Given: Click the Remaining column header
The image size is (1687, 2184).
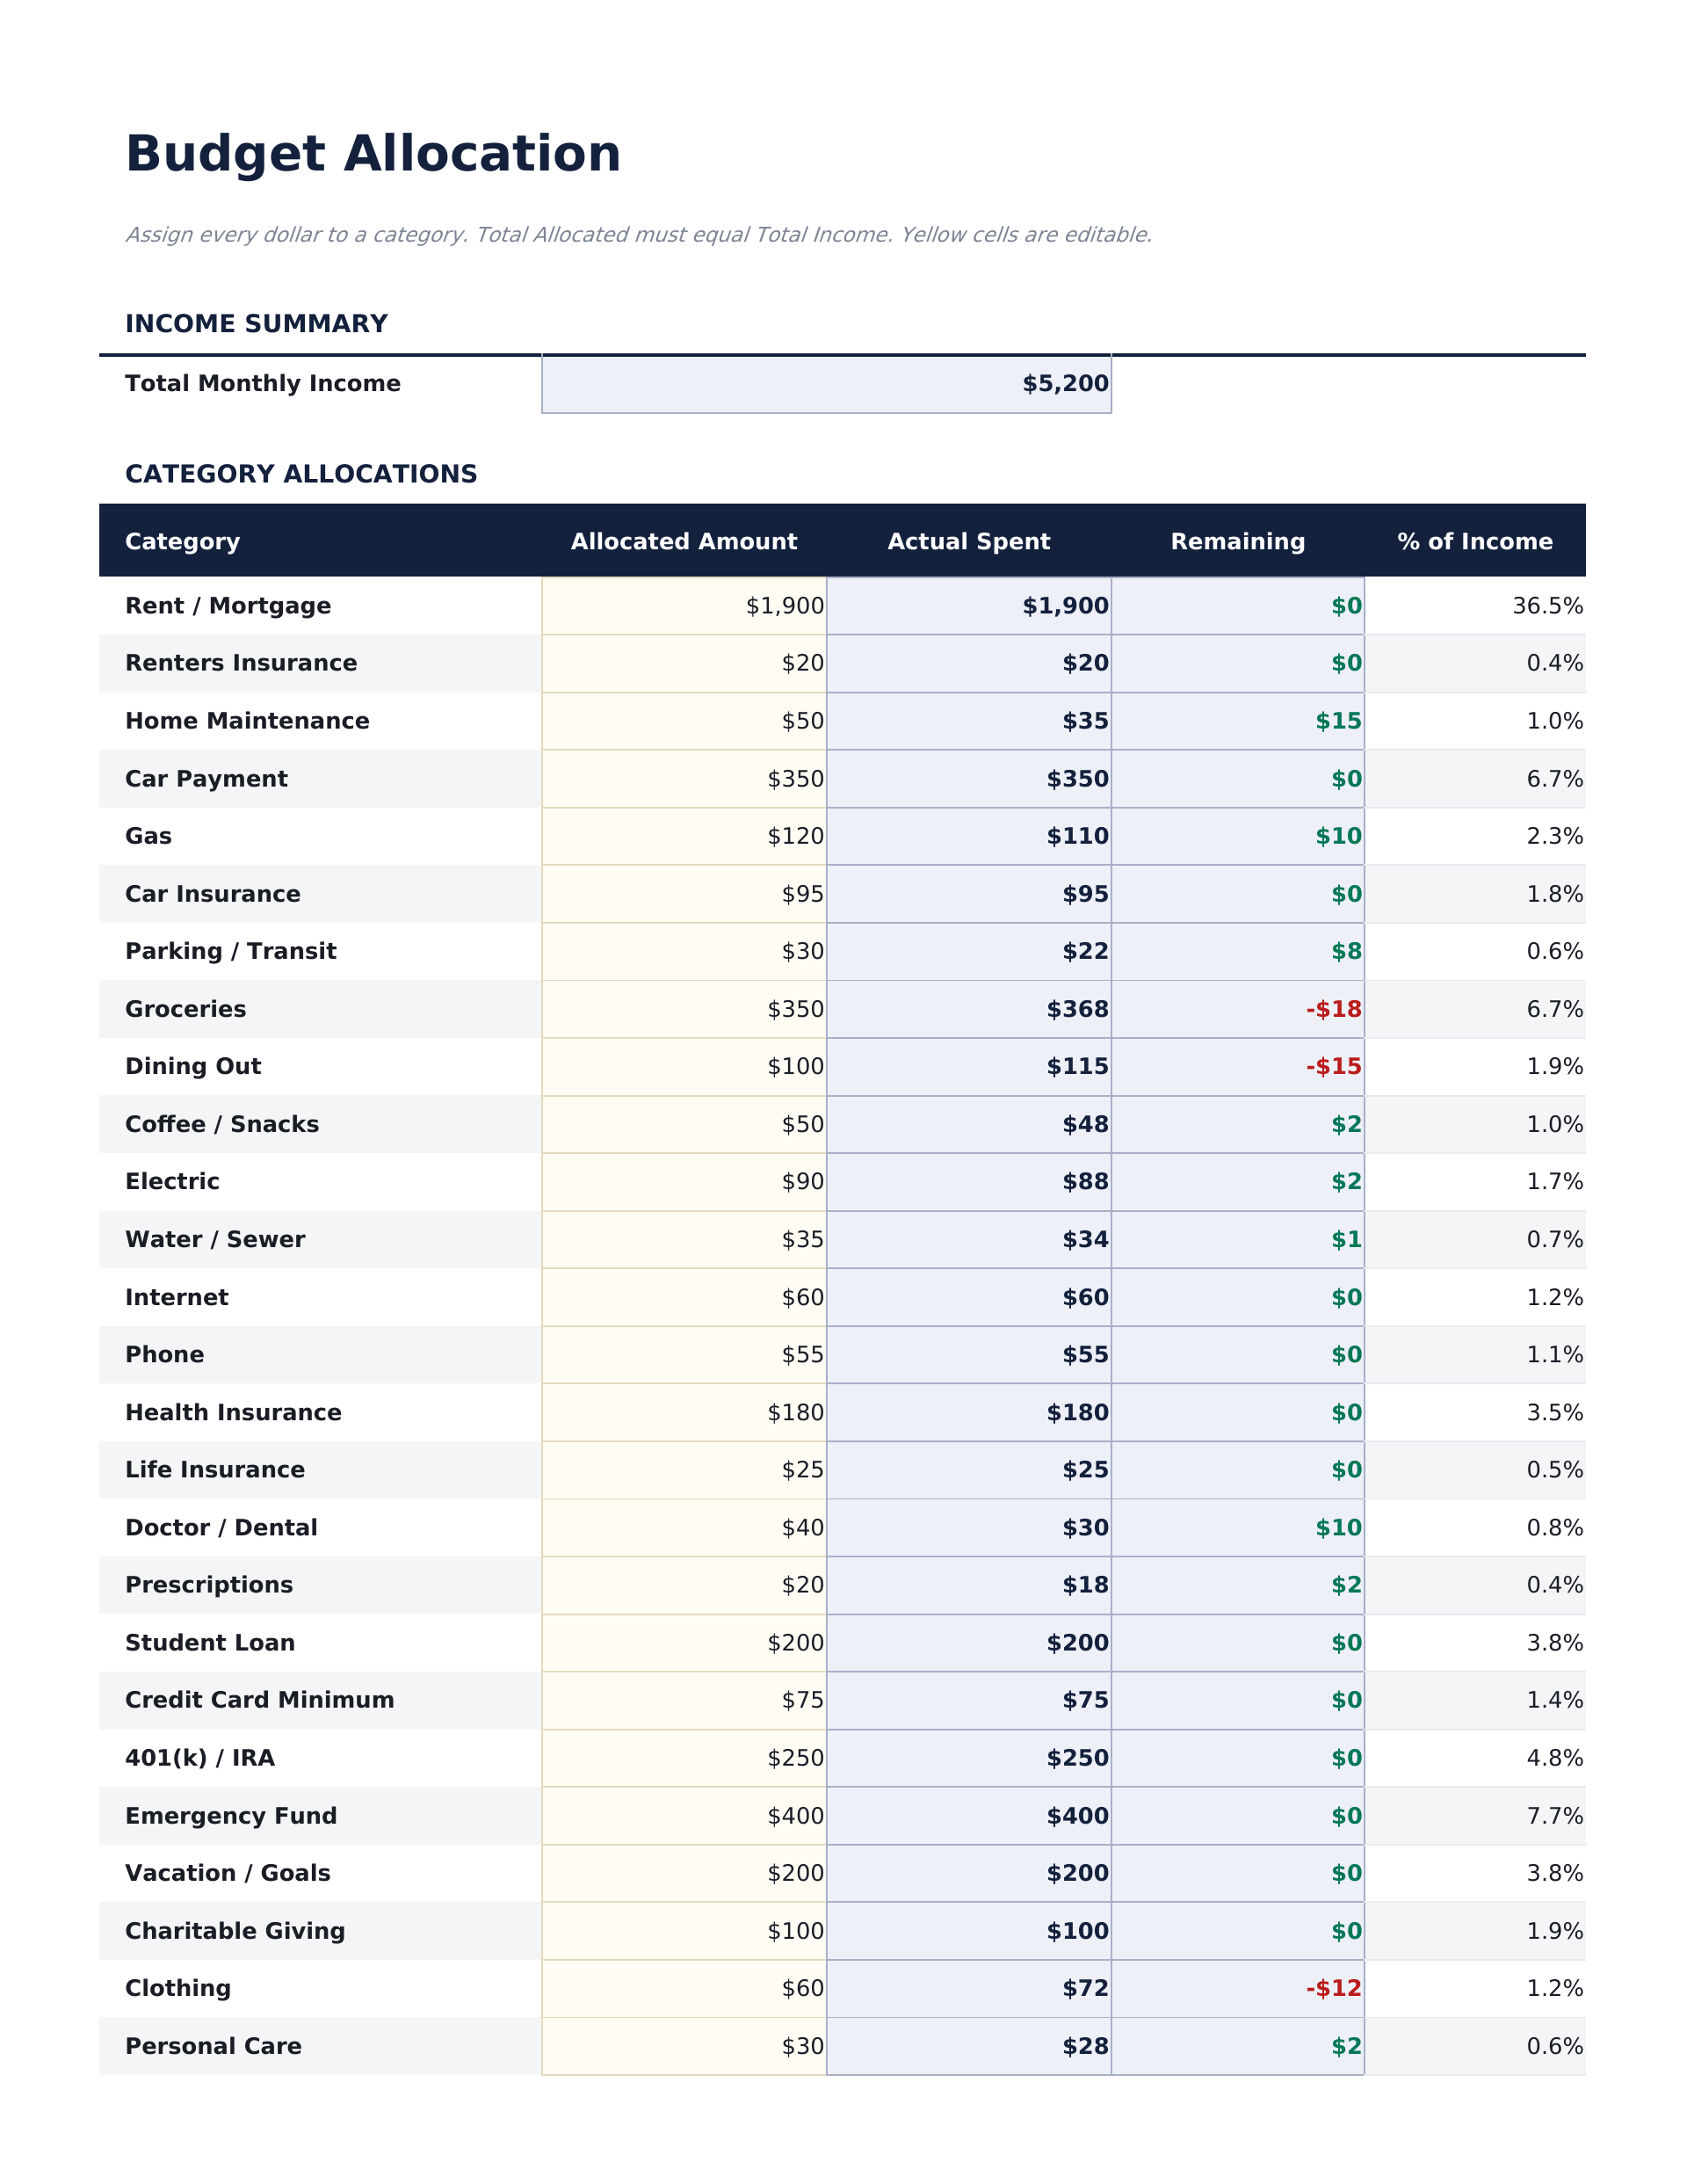Looking at the screenshot, I should pyautogui.click(x=1237, y=542).
